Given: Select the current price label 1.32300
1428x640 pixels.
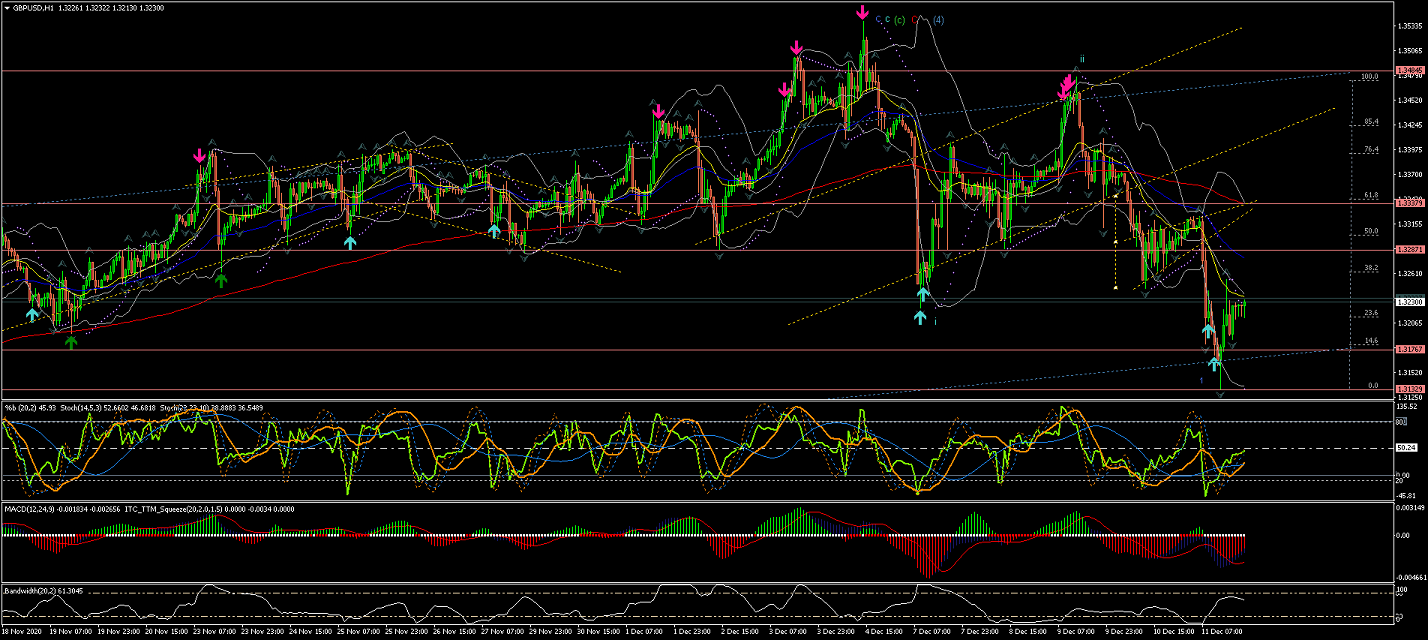Looking at the screenshot, I should [x=1407, y=301].
